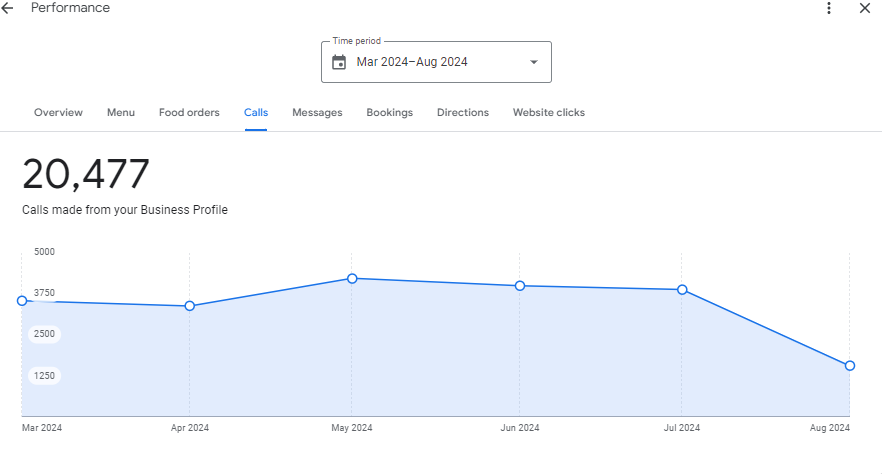The image size is (882, 474).
Task: Switch to the Overview tab
Action: pyautogui.click(x=58, y=113)
